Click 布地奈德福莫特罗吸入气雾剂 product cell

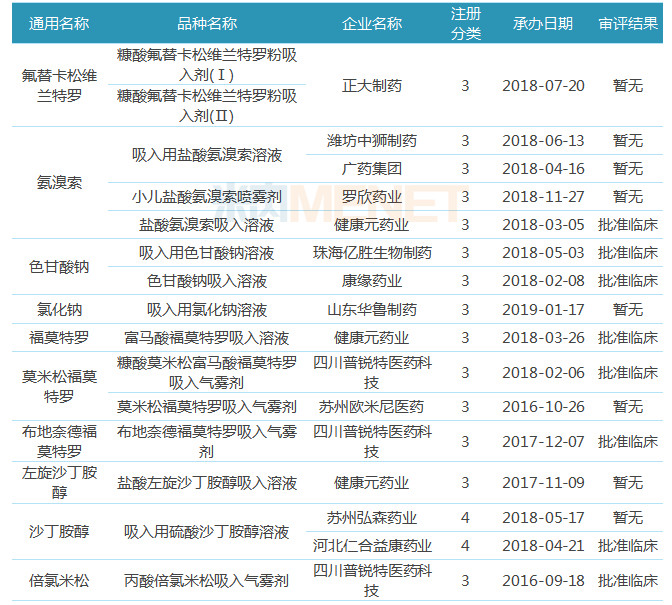[x=207, y=441]
